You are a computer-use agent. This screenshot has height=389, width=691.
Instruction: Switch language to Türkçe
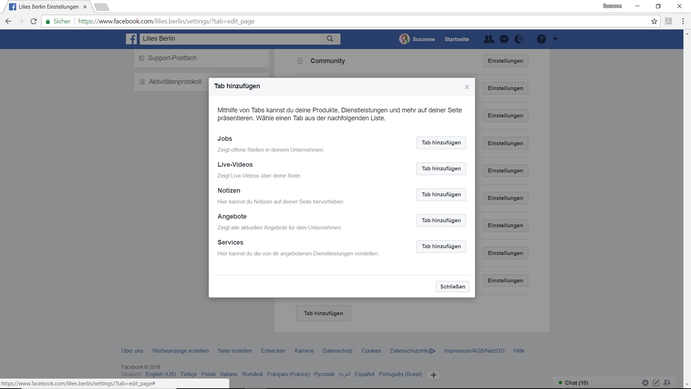point(189,374)
